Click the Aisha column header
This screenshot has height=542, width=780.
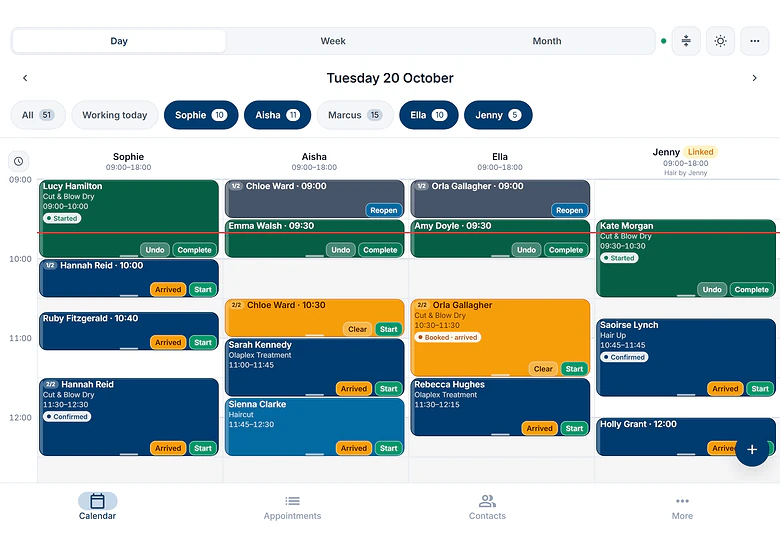click(x=314, y=161)
